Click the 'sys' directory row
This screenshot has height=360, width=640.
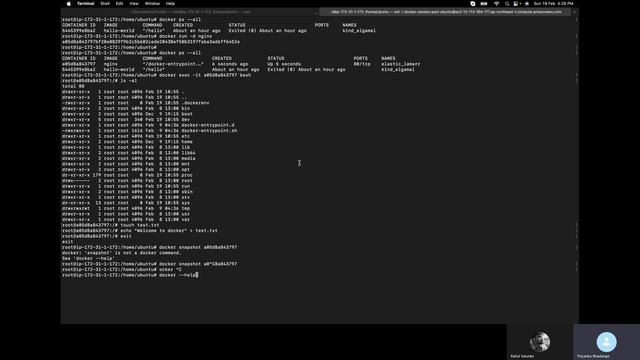[126, 203]
